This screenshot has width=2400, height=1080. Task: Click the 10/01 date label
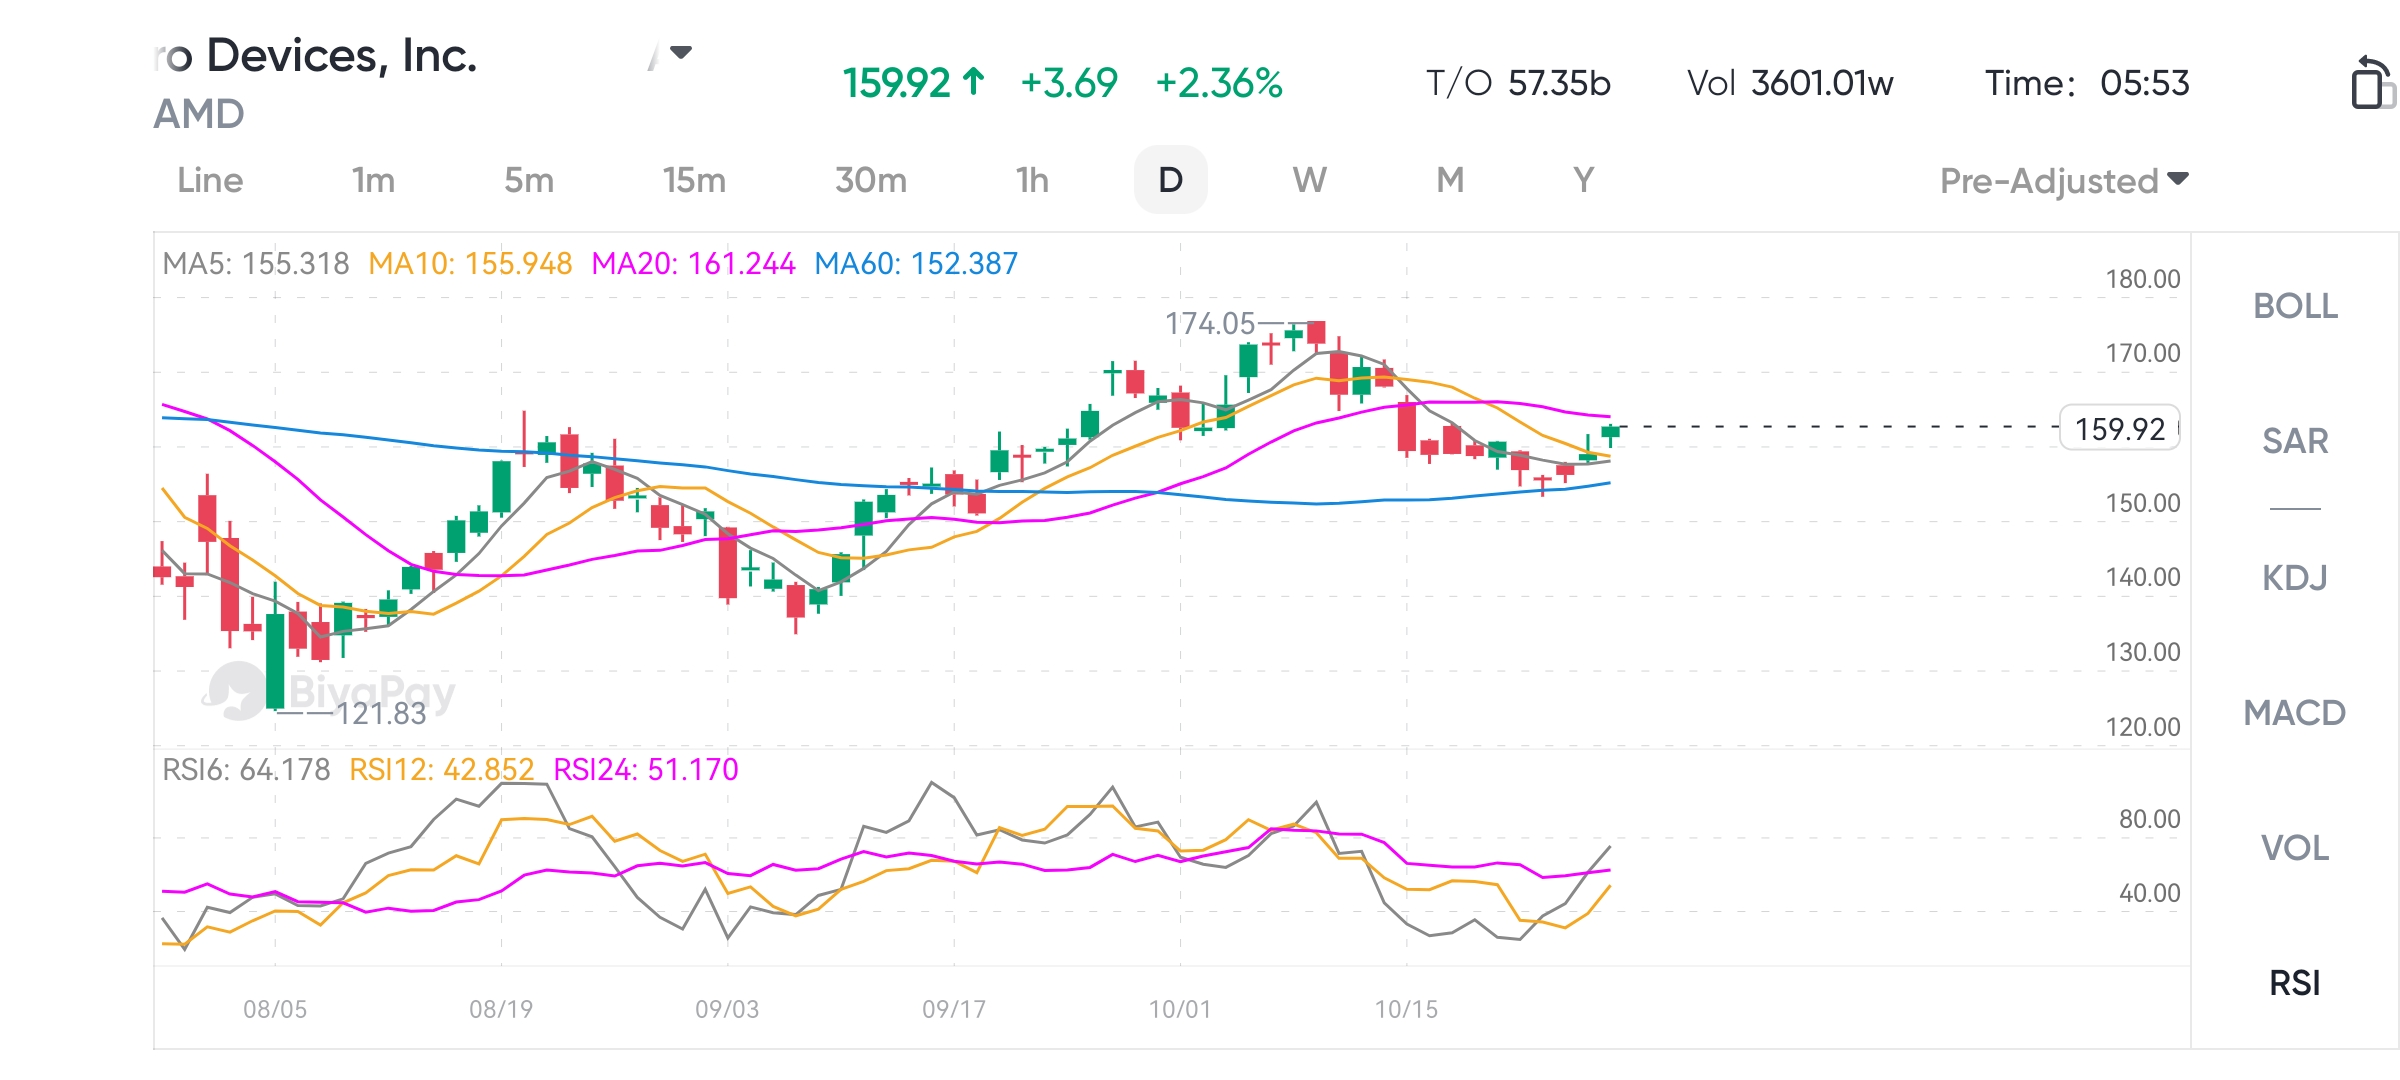[x=1180, y=1010]
